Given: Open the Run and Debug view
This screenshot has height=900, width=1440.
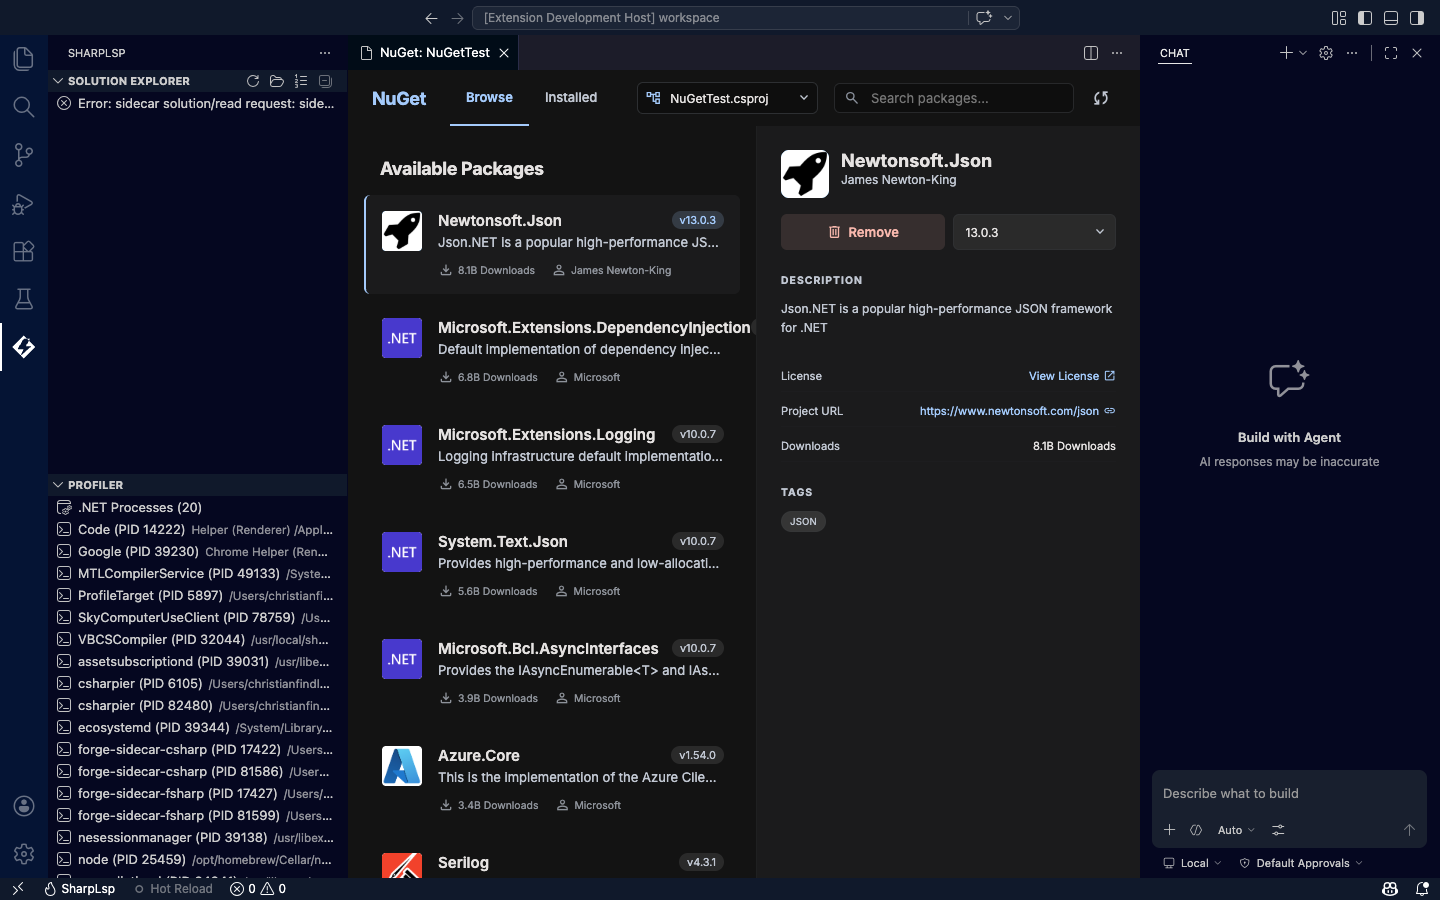Looking at the screenshot, I should 24,203.
